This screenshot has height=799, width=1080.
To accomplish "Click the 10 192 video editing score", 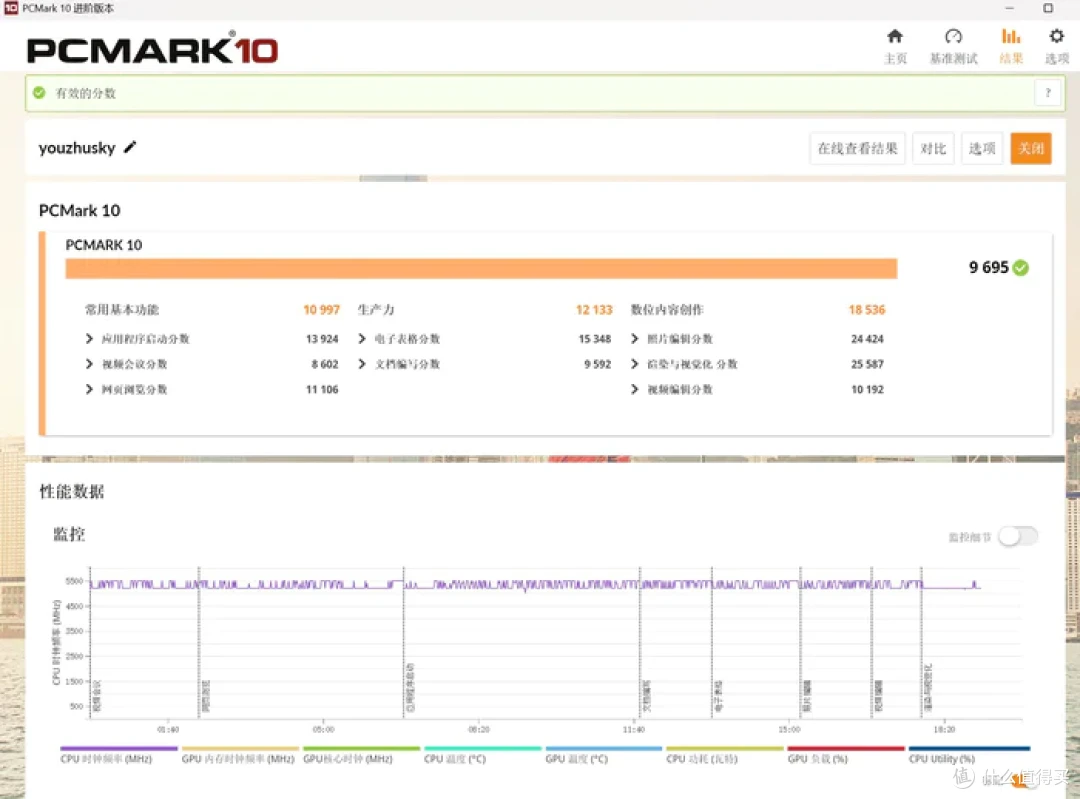I will point(867,389).
